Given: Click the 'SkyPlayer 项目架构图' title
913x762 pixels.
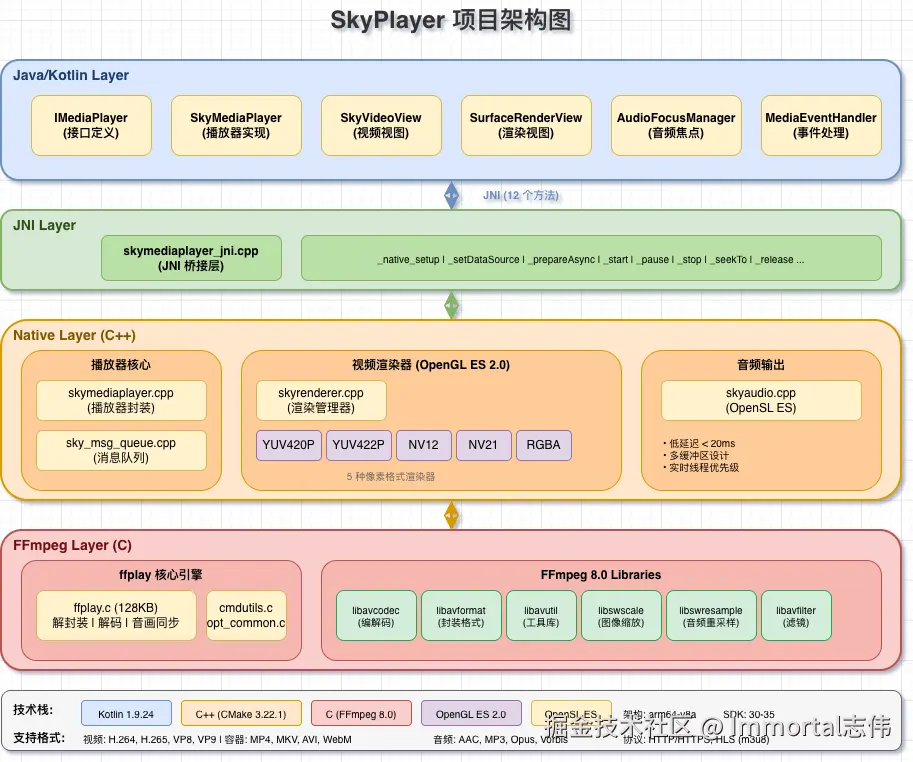Looking at the screenshot, I should [451, 20].
